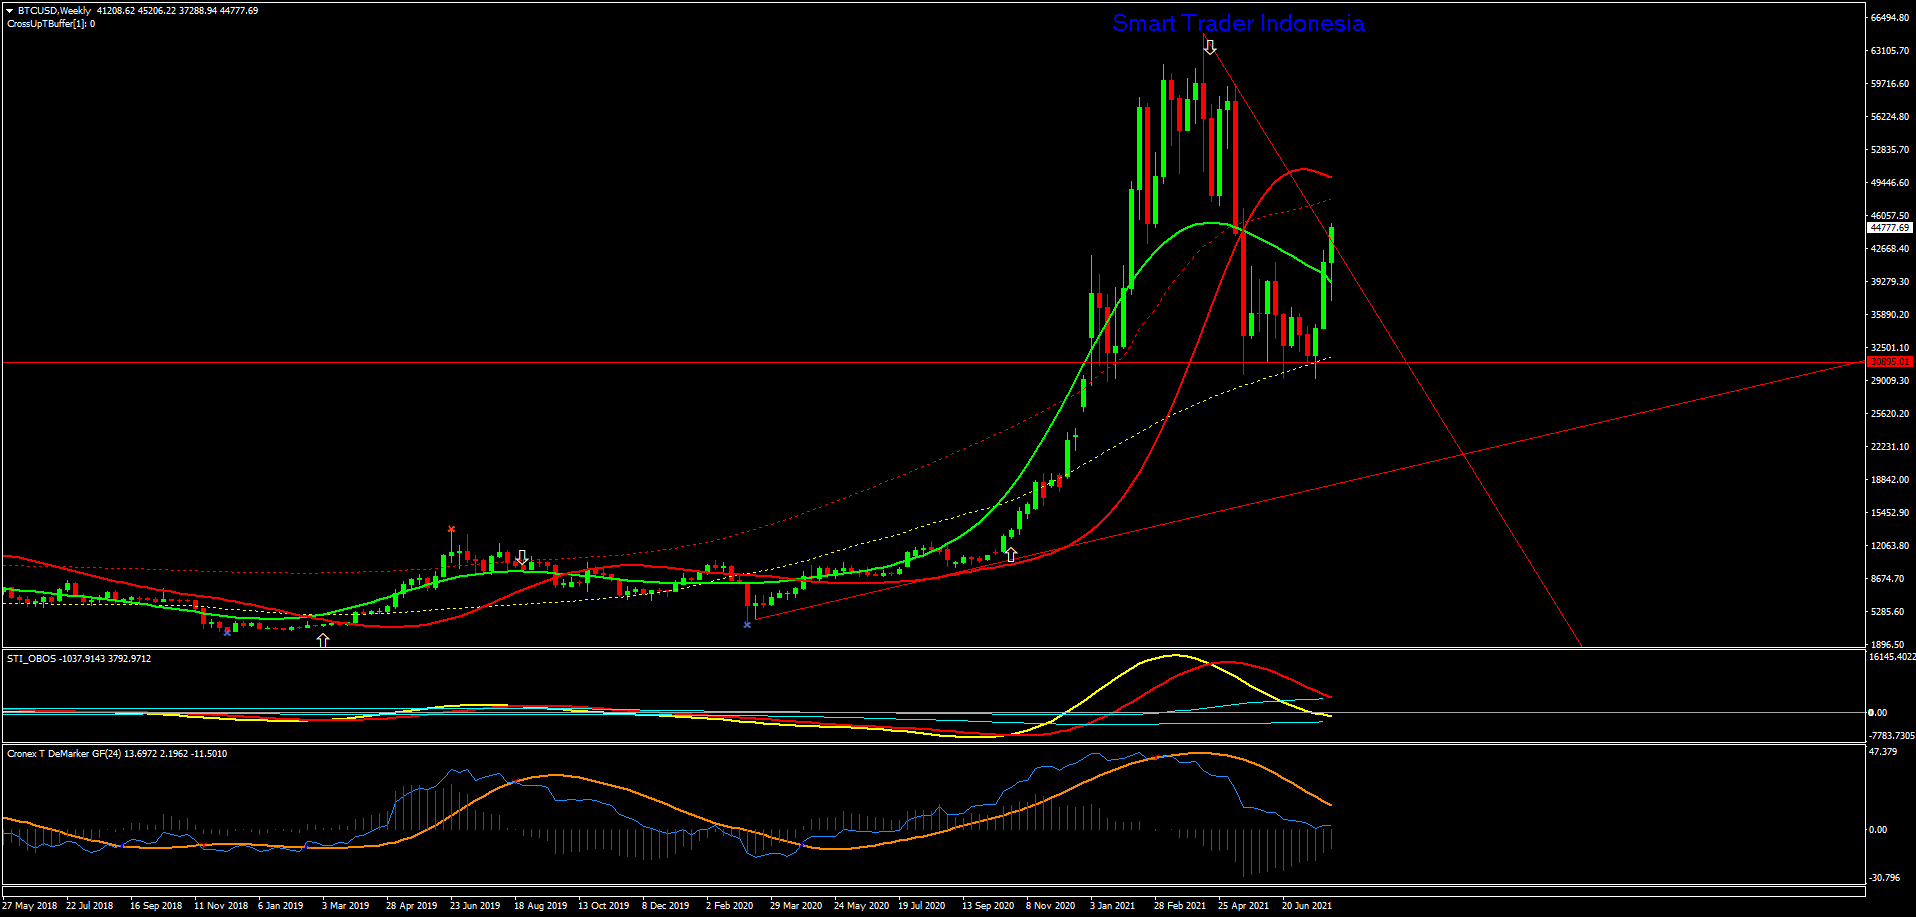Click the 11 Nov 2018 date label
1916x917 pixels.
coord(221,906)
